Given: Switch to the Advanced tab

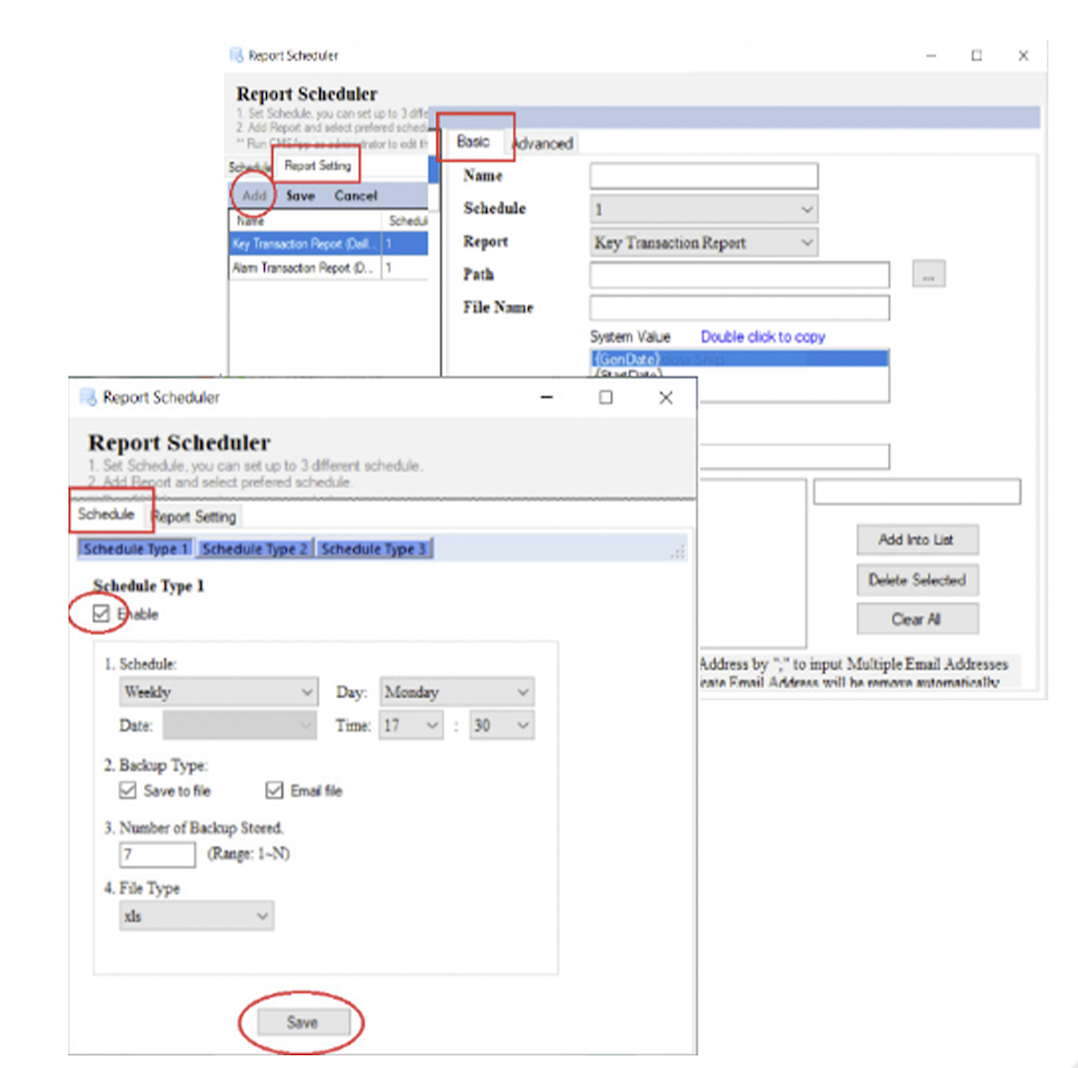Looking at the screenshot, I should point(543,144).
